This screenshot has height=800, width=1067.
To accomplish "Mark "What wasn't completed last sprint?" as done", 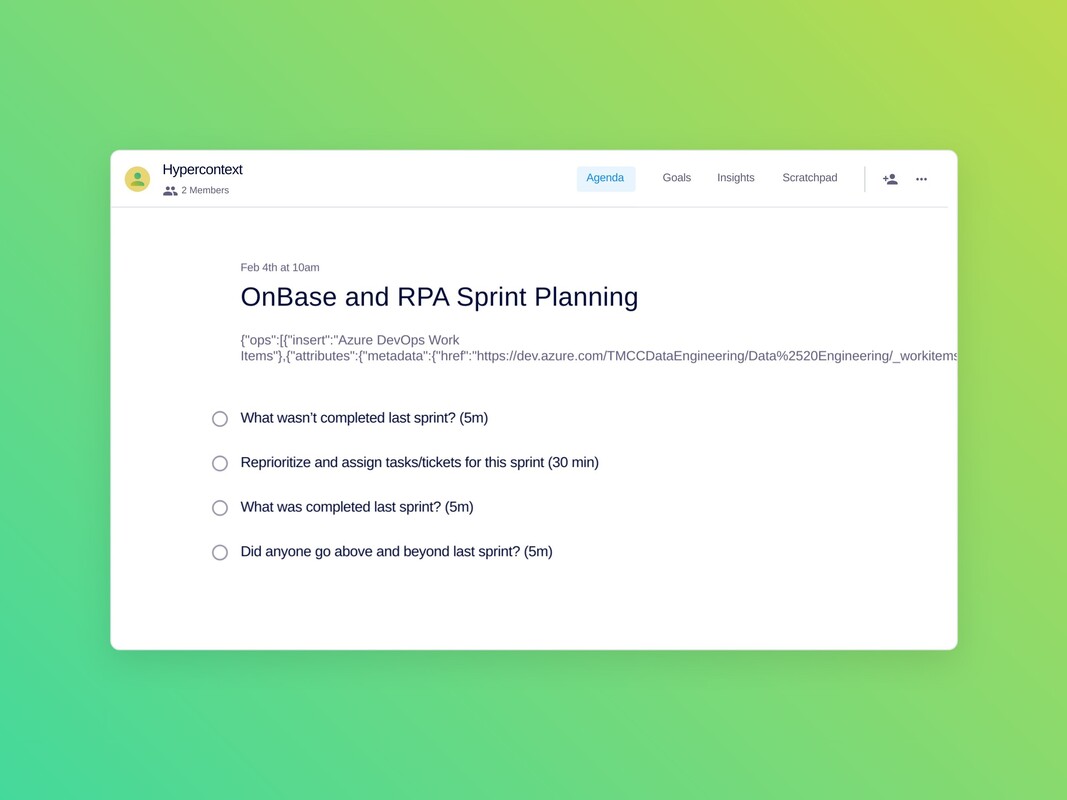I will (x=220, y=418).
